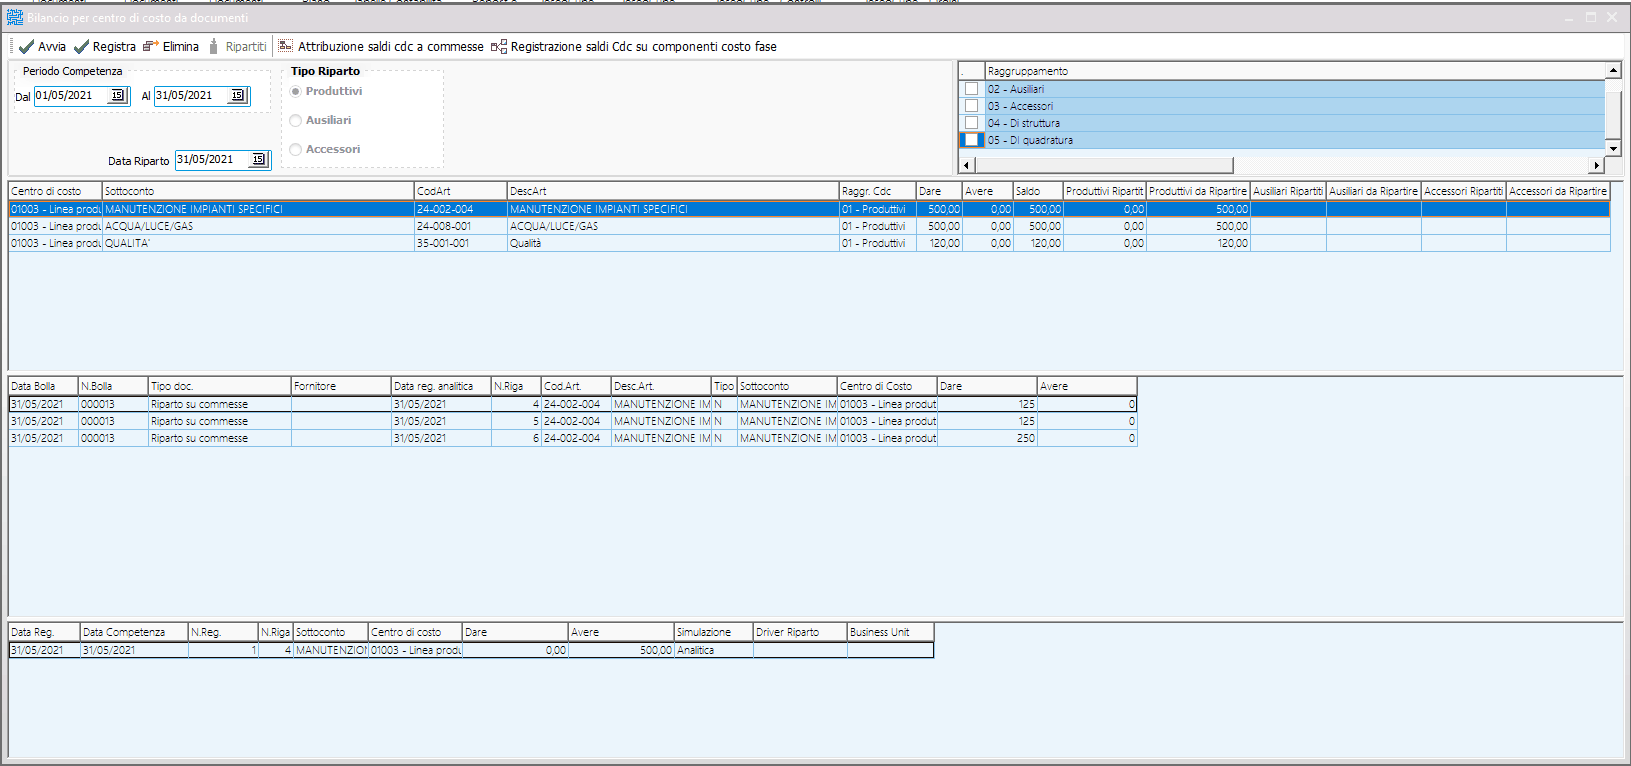
Task: Open Registrazione saldi Cdc su componenti costo fase
Action: [x=633, y=47]
